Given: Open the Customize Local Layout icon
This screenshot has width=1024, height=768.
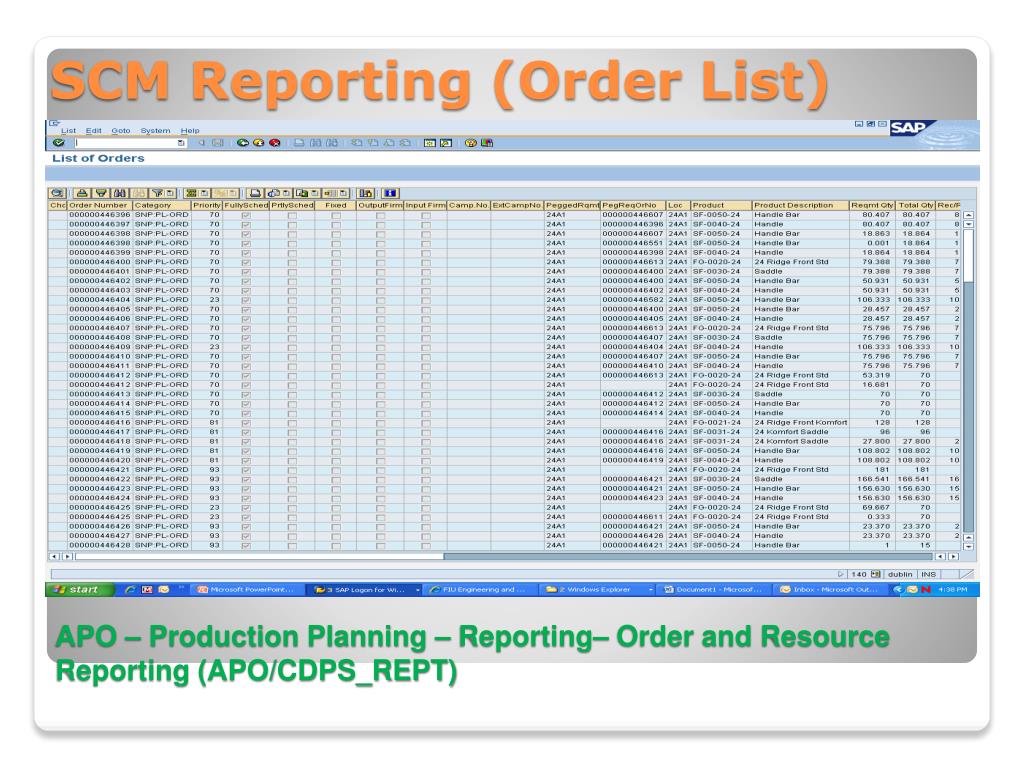Looking at the screenshot, I should [487, 142].
